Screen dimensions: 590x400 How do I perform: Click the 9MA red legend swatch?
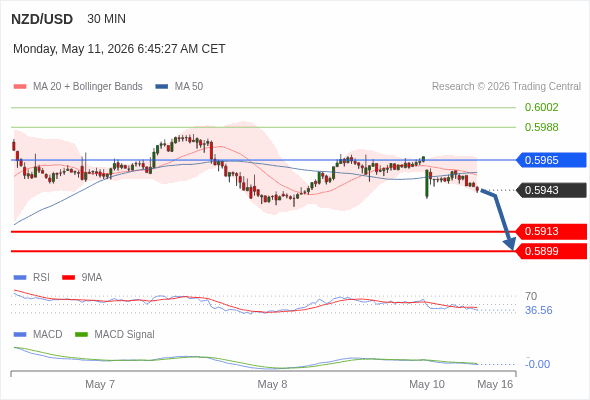(68, 278)
